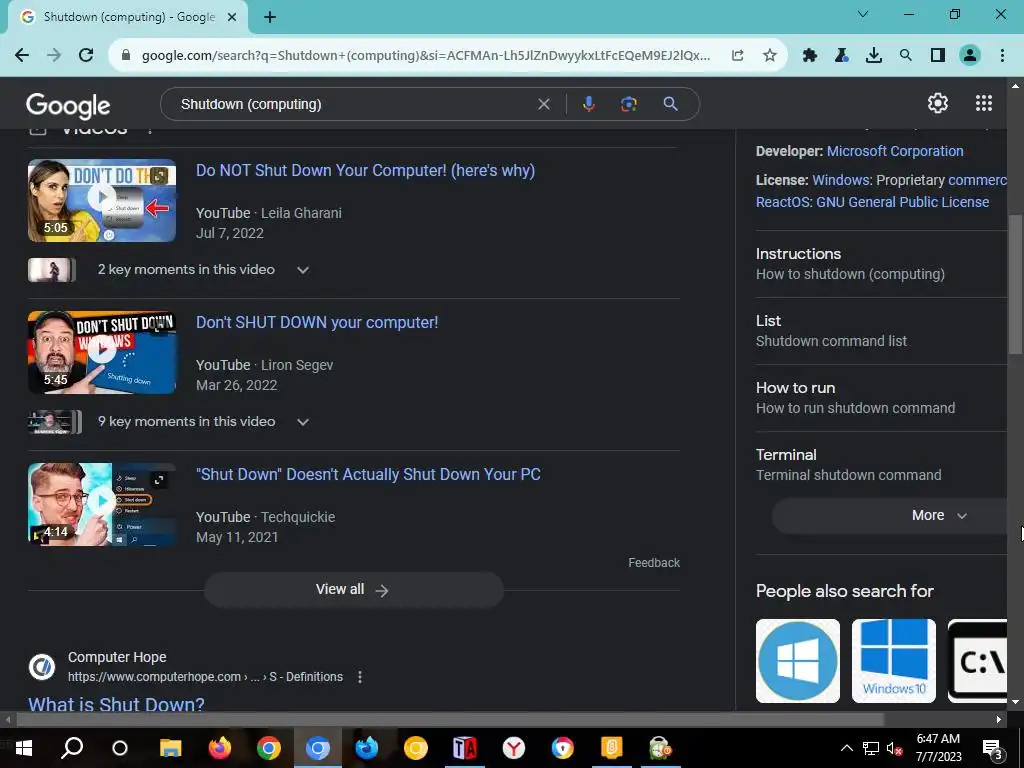Go back to the previous page
Viewport: 1024px width, 768px height.
(22, 56)
